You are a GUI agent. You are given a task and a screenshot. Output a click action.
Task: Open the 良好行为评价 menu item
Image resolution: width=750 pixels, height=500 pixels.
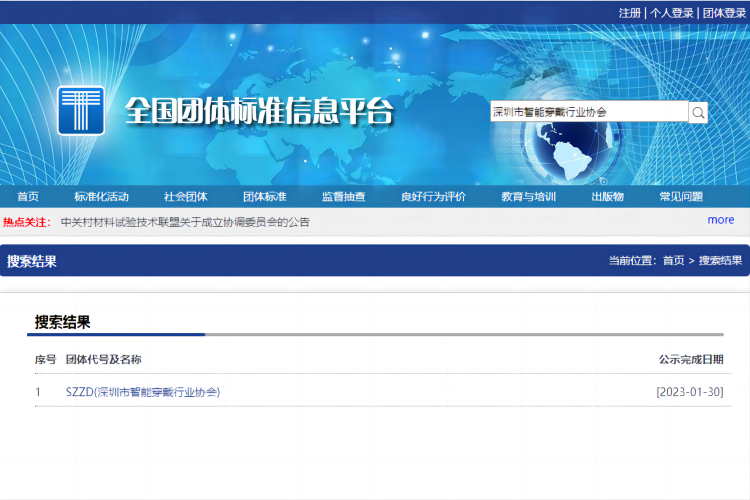433,197
